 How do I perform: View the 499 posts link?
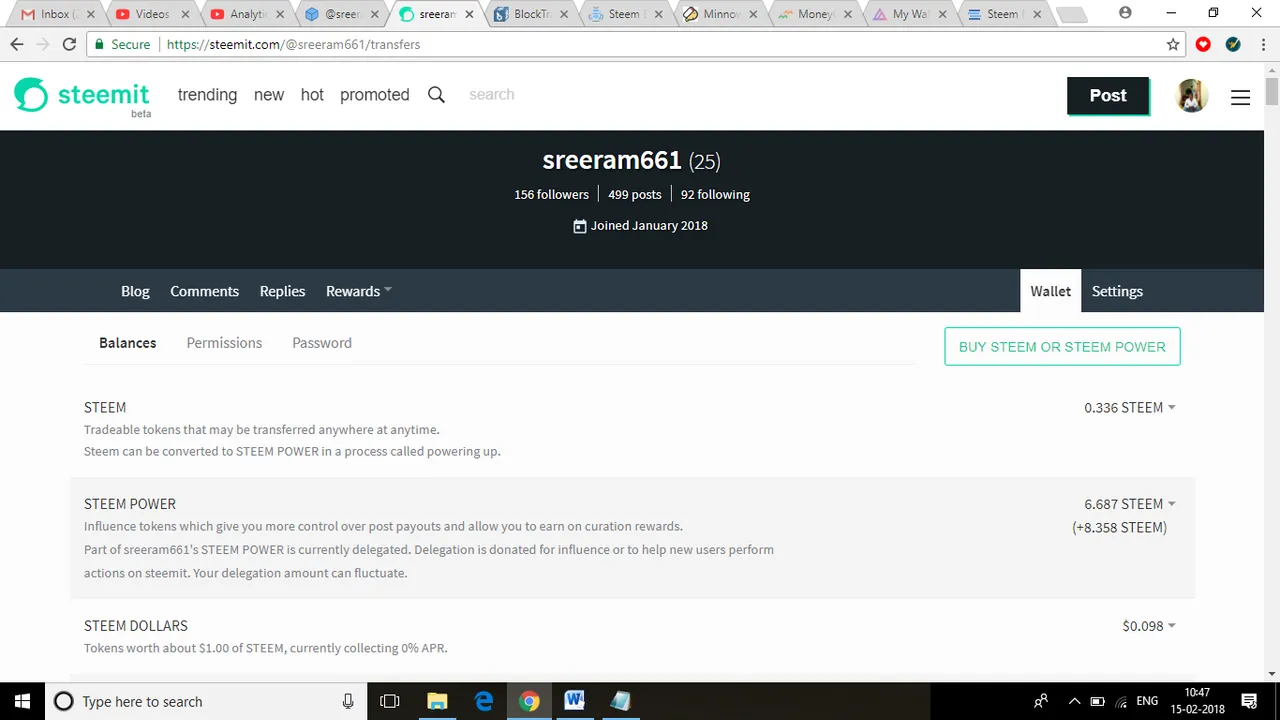[635, 194]
